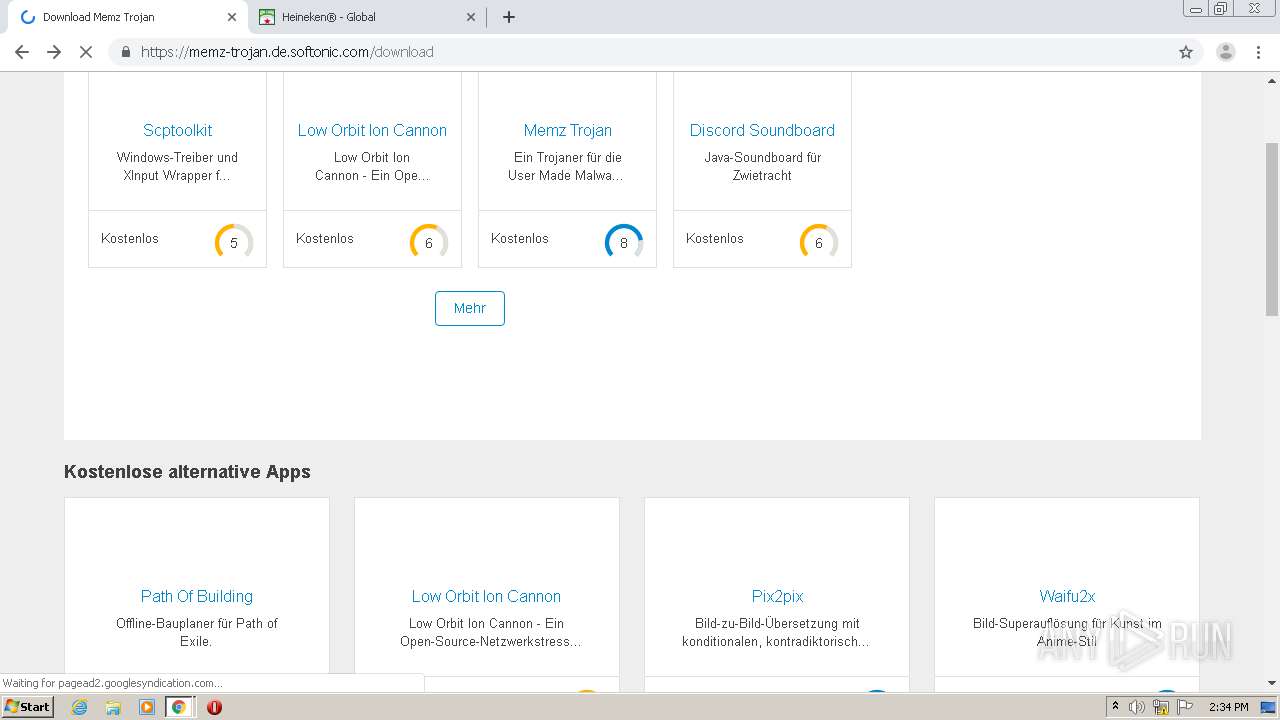The width and height of the screenshot is (1280, 720).
Task: Open the red Opera-style taskbar icon
Action: 214,707
